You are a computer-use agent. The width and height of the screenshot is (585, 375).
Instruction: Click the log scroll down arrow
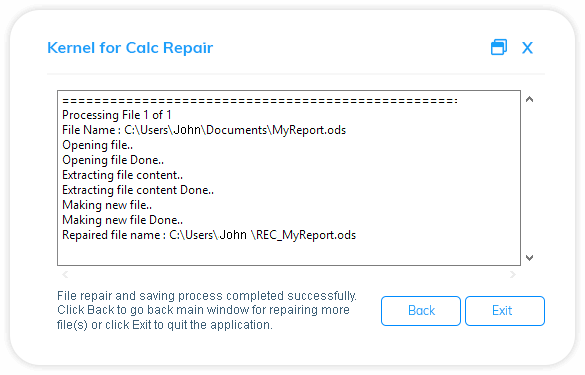click(529, 257)
